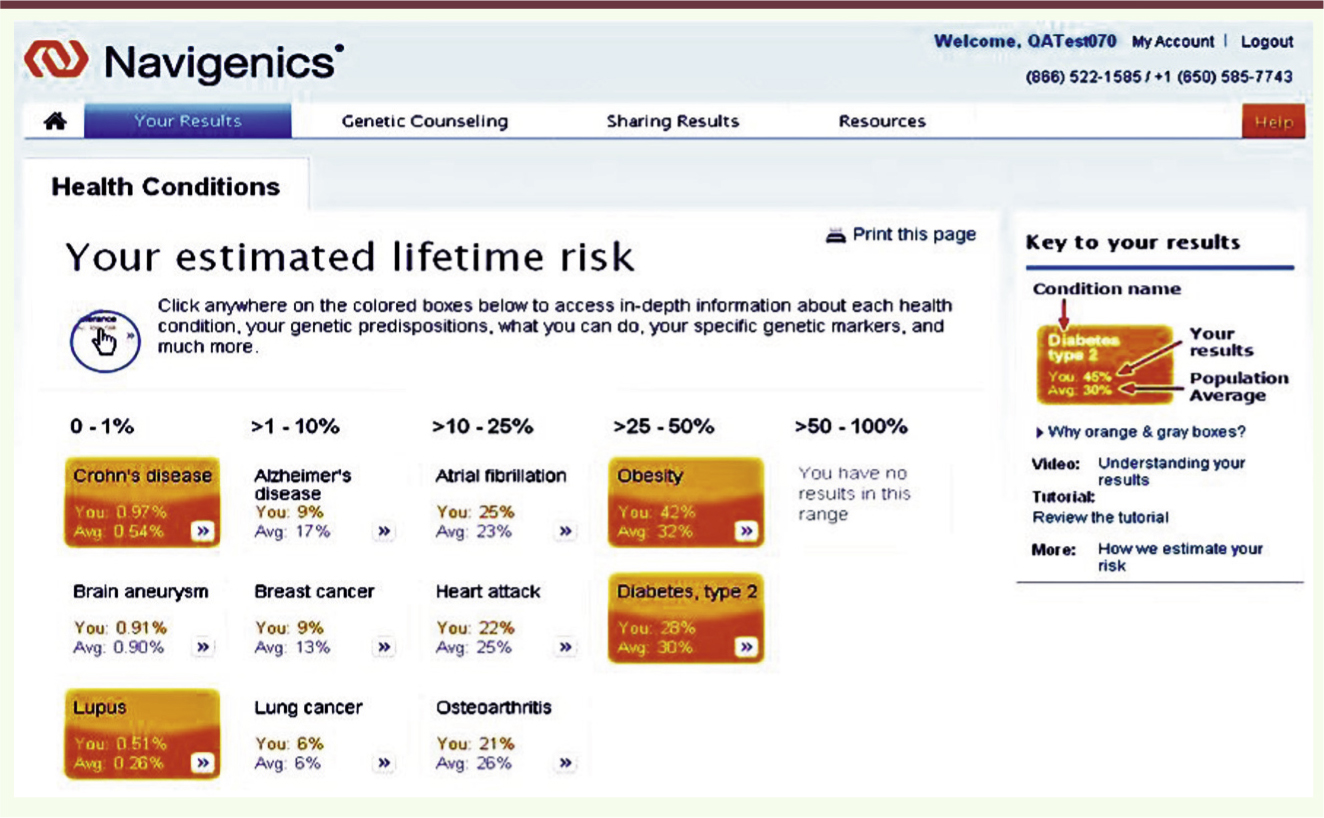Image resolution: width=1324 pixels, height=818 pixels.
Task: Click arrow icon for Lung cancer
Action: tap(384, 764)
